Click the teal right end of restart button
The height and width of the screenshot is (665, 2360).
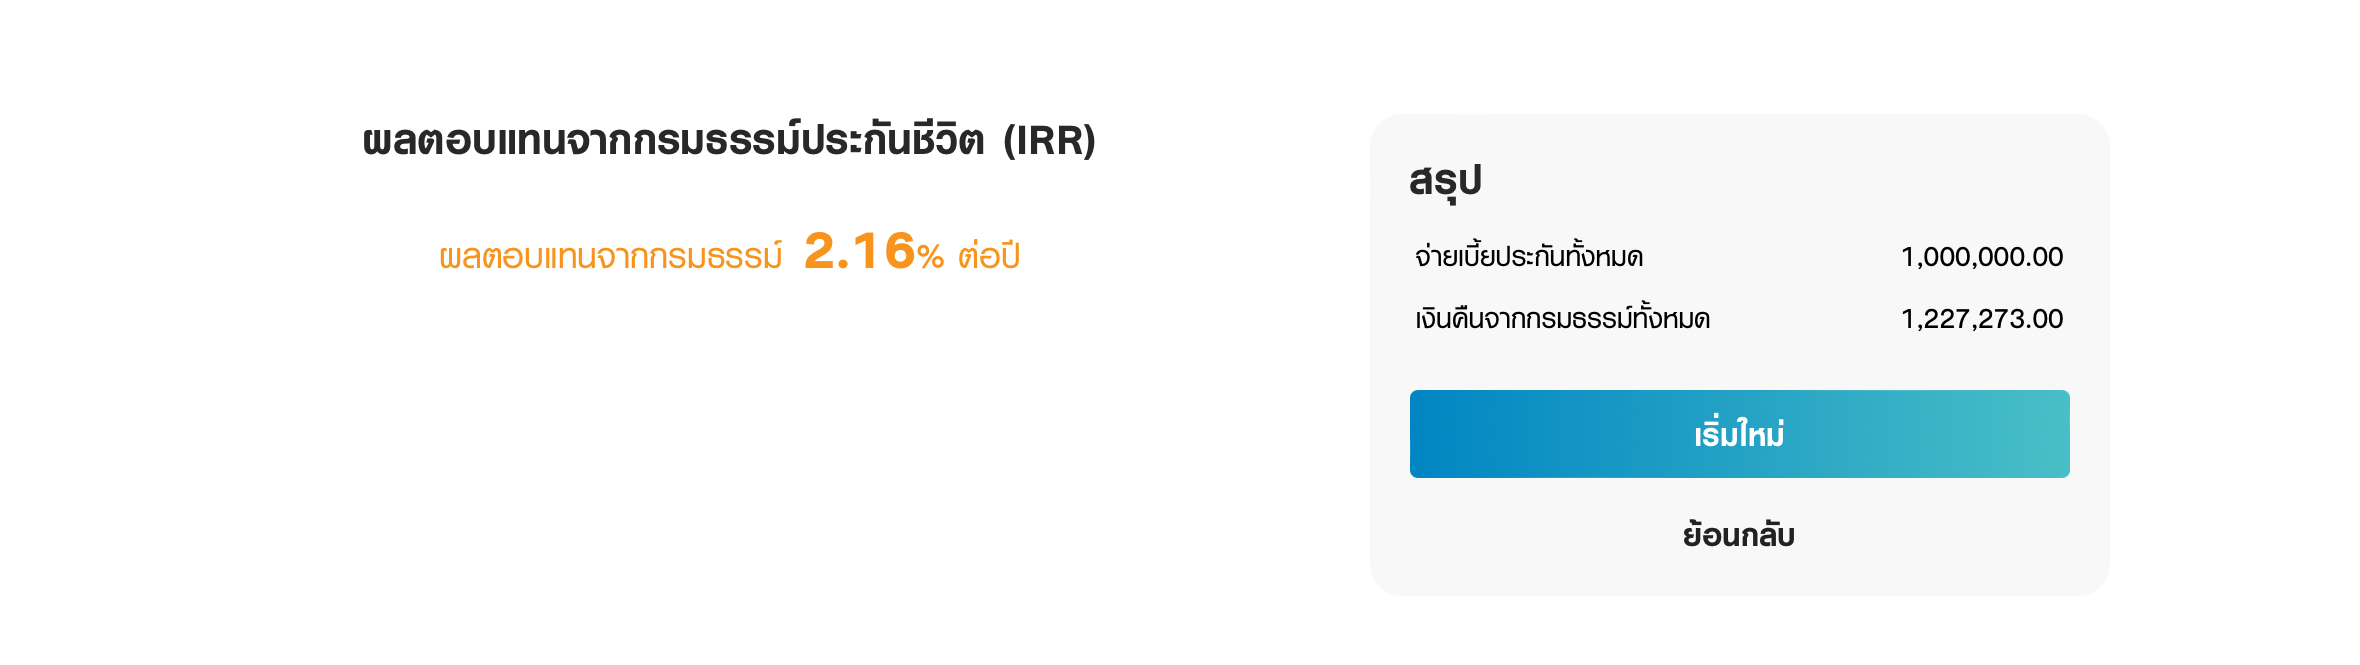(x=2030, y=434)
